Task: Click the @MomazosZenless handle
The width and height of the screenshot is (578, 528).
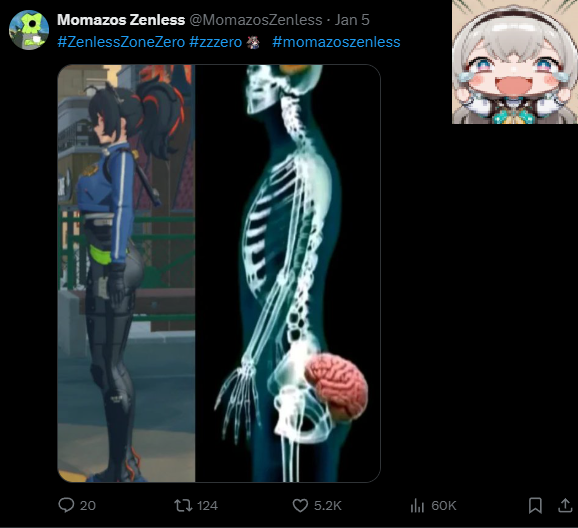Action: tap(256, 20)
